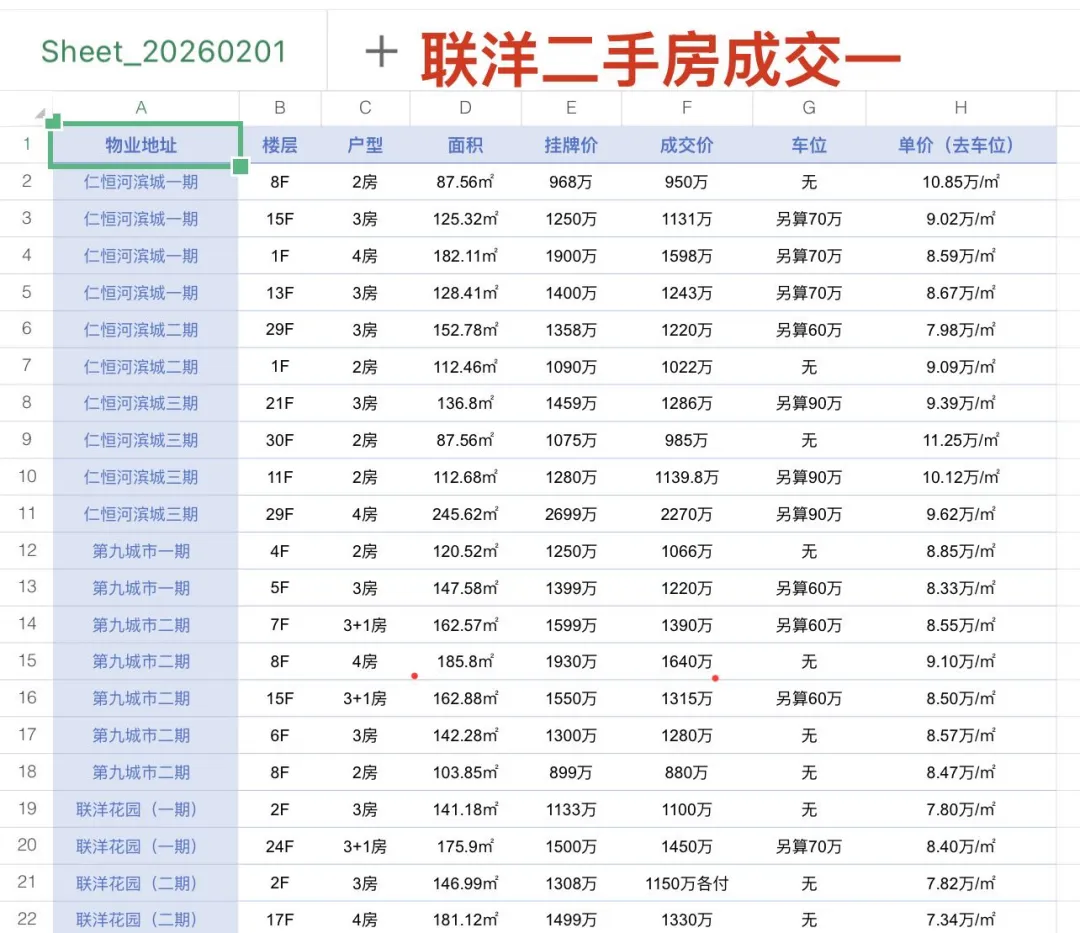Click the add new sheet plus icon
The width and height of the screenshot is (1080, 933).
[381, 52]
